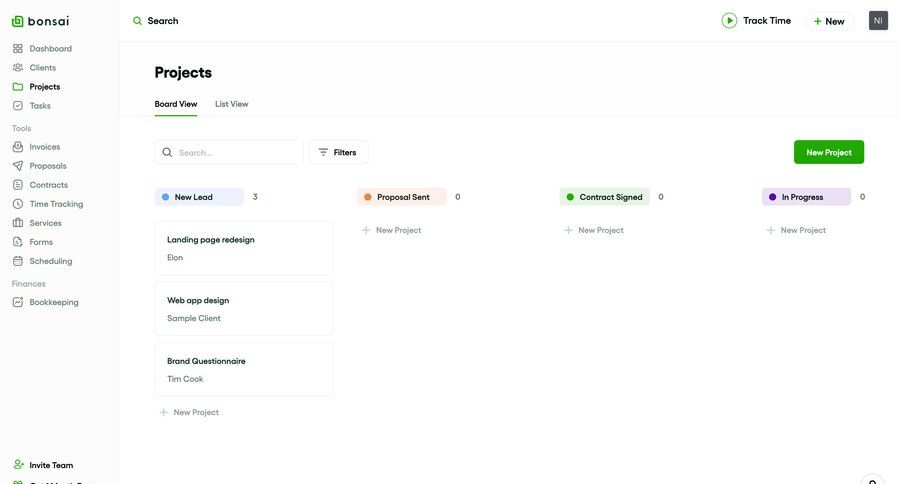Click the plus icon under Contract Signed
The image size is (900, 484).
tap(568, 230)
